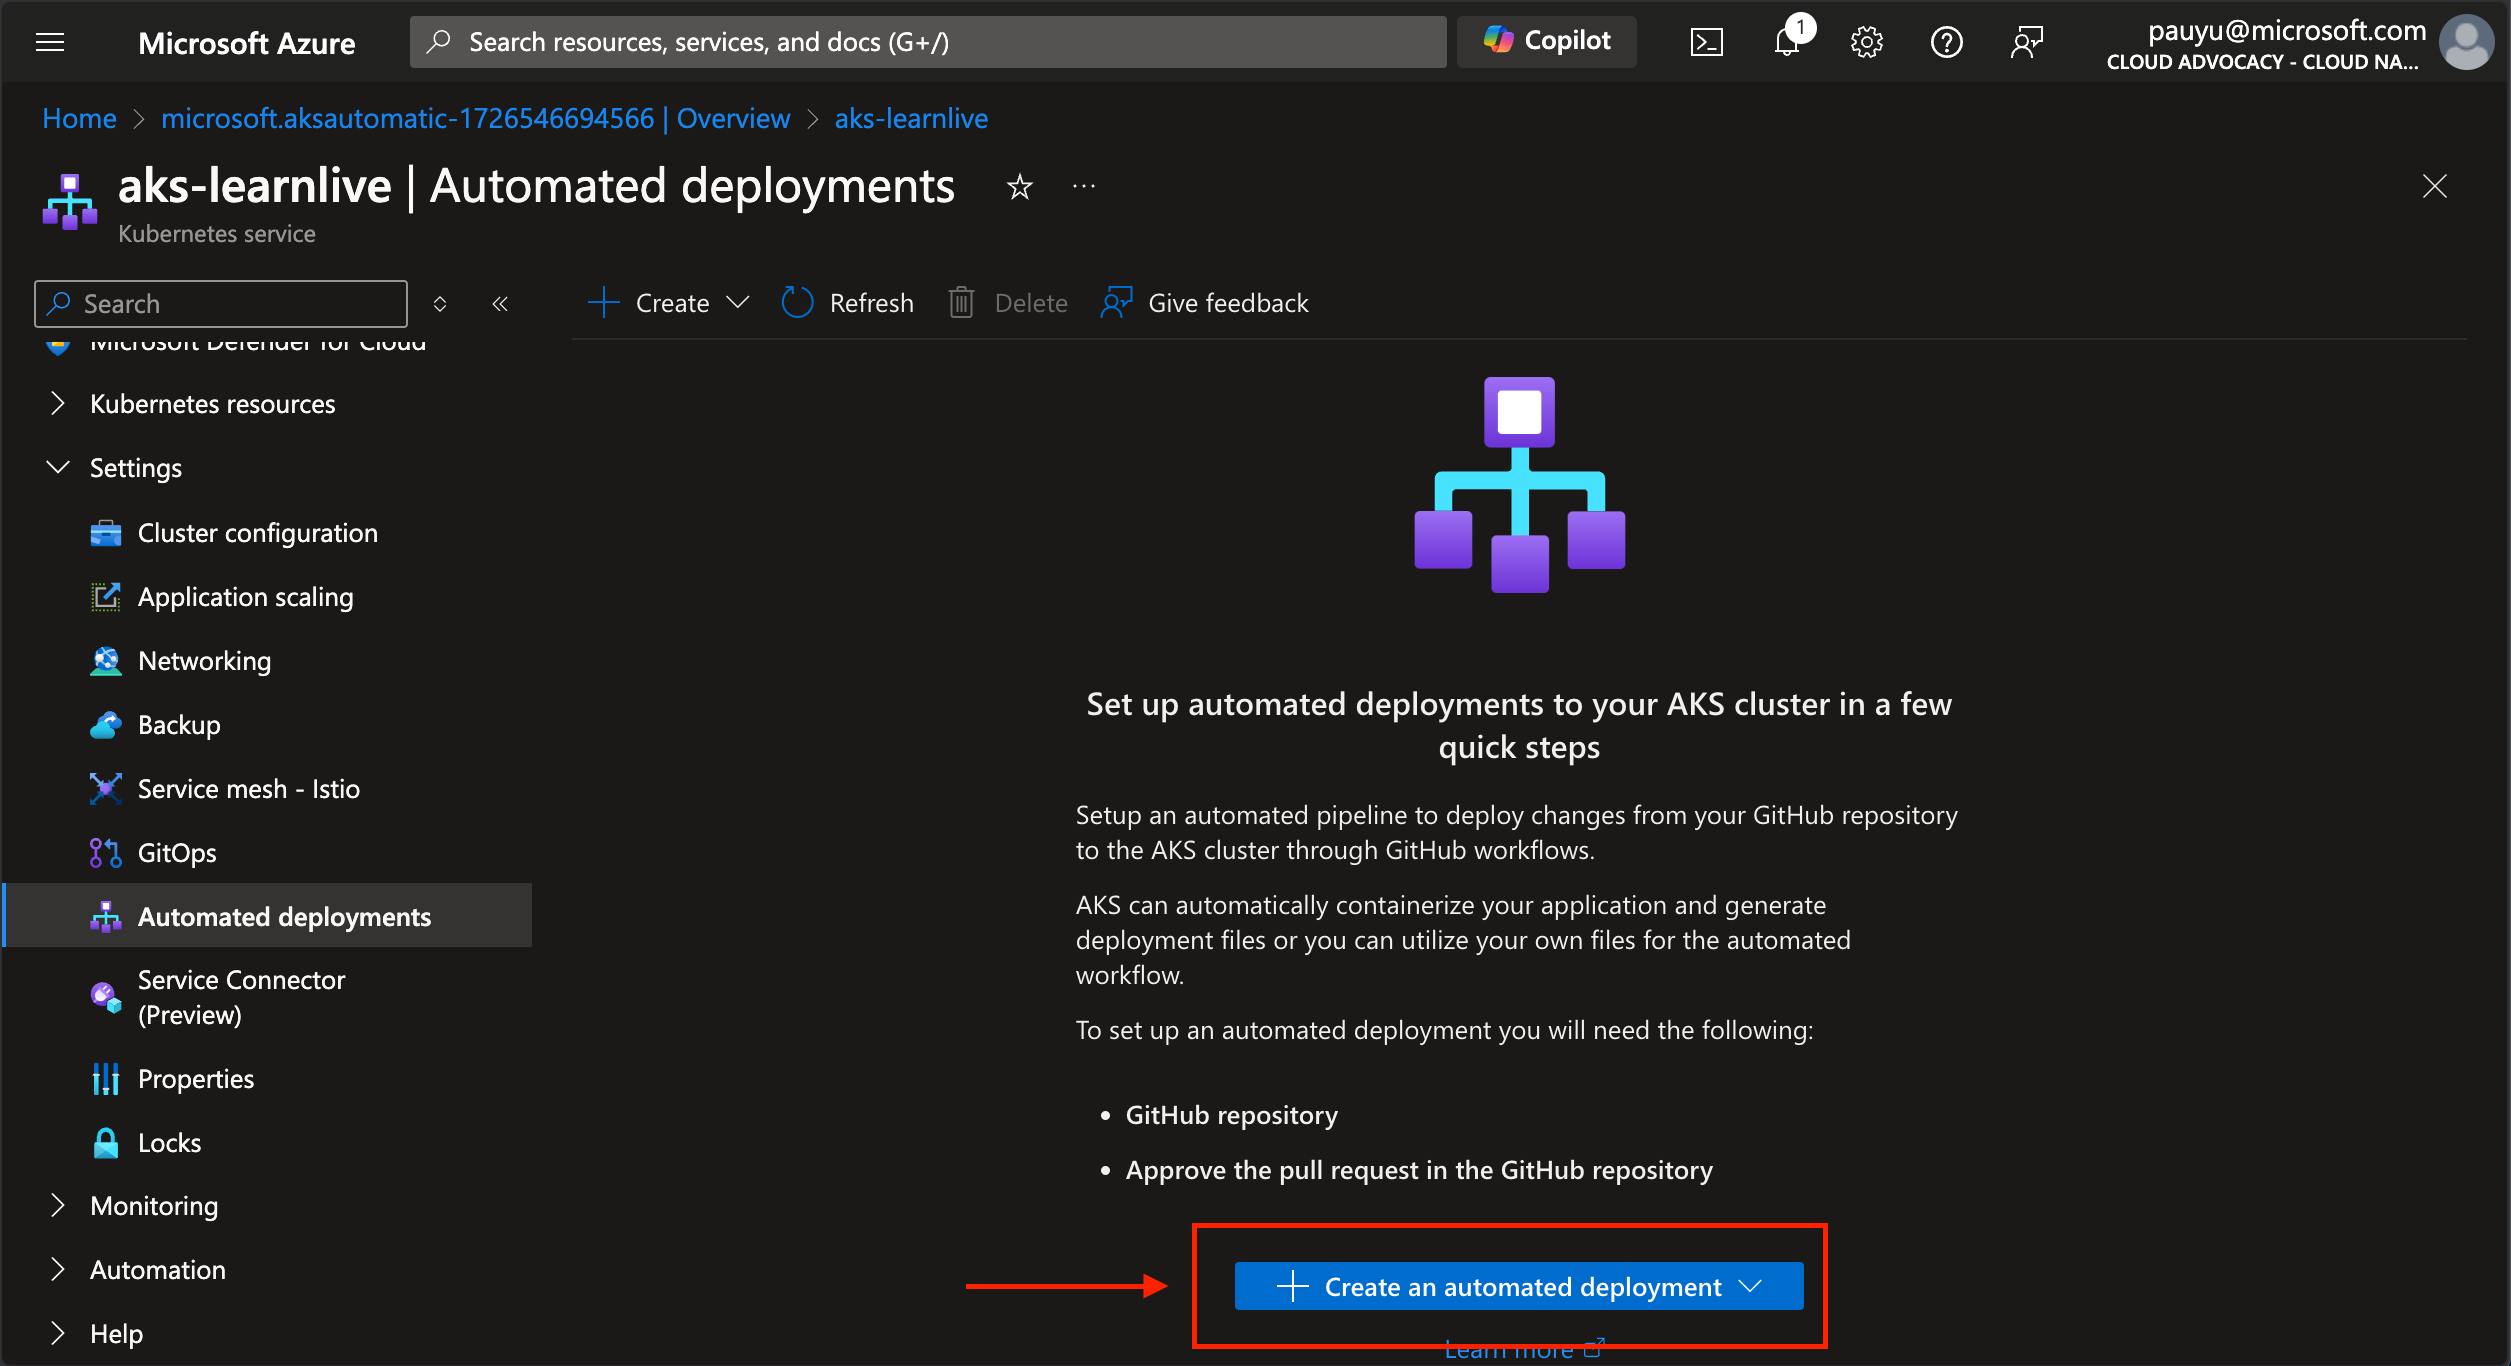Click the GitOps branch icon
Image resolution: width=2511 pixels, height=1366 pixels.
click(105, 853)
